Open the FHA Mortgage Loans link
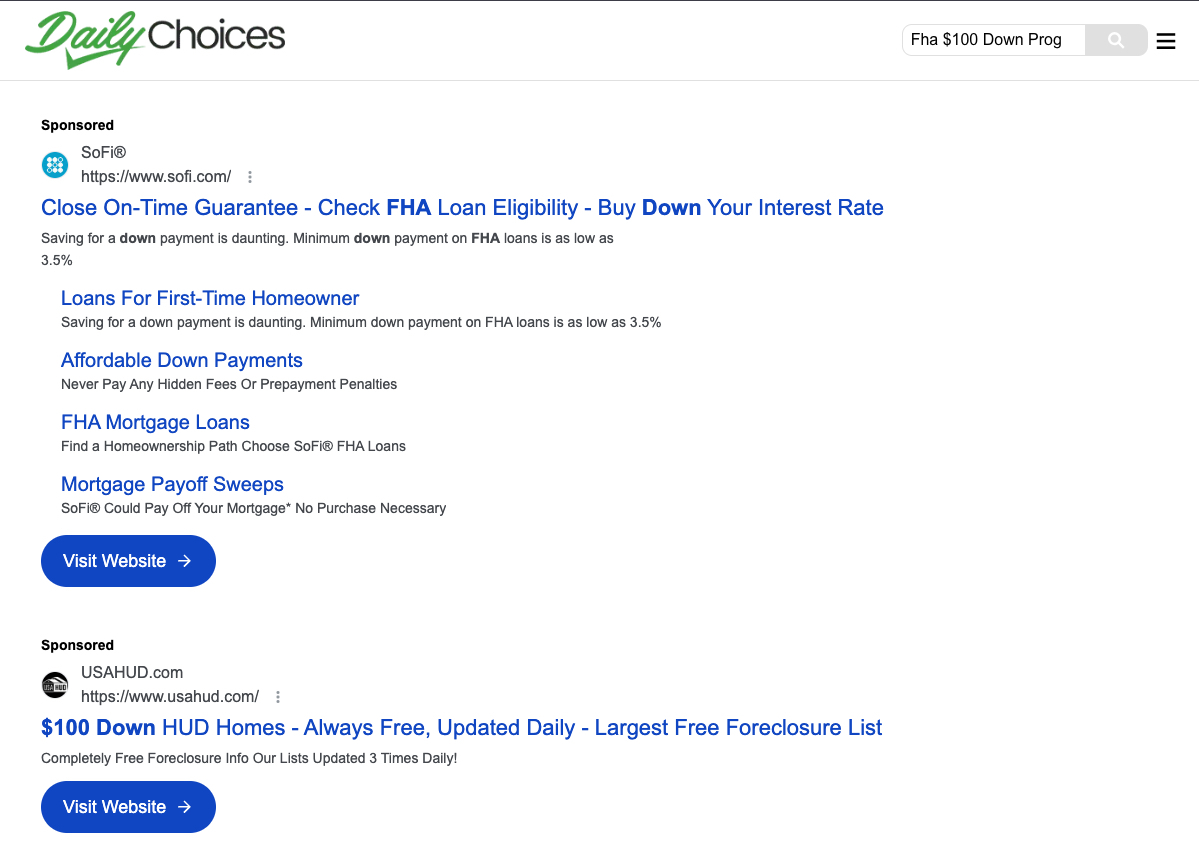 pyautogui.click(x=155, y=422)
